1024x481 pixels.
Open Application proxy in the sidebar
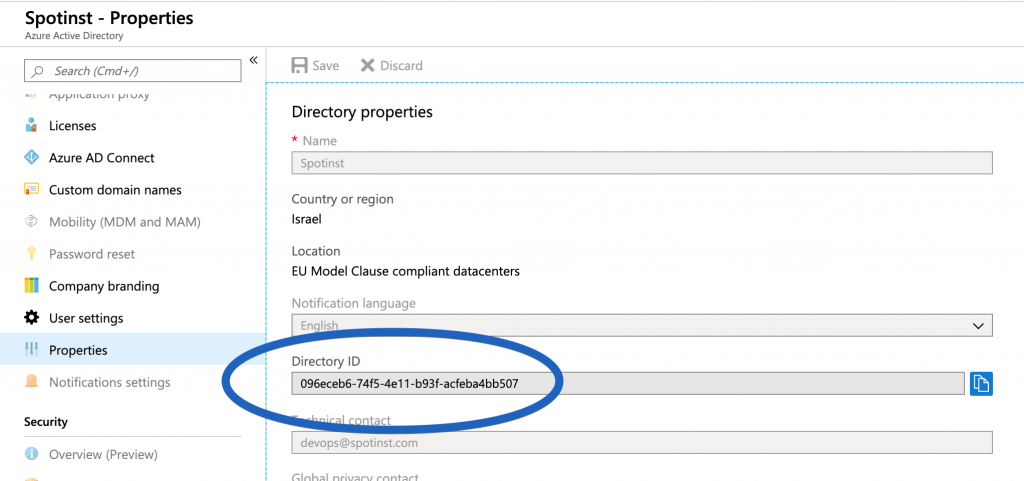99,95
